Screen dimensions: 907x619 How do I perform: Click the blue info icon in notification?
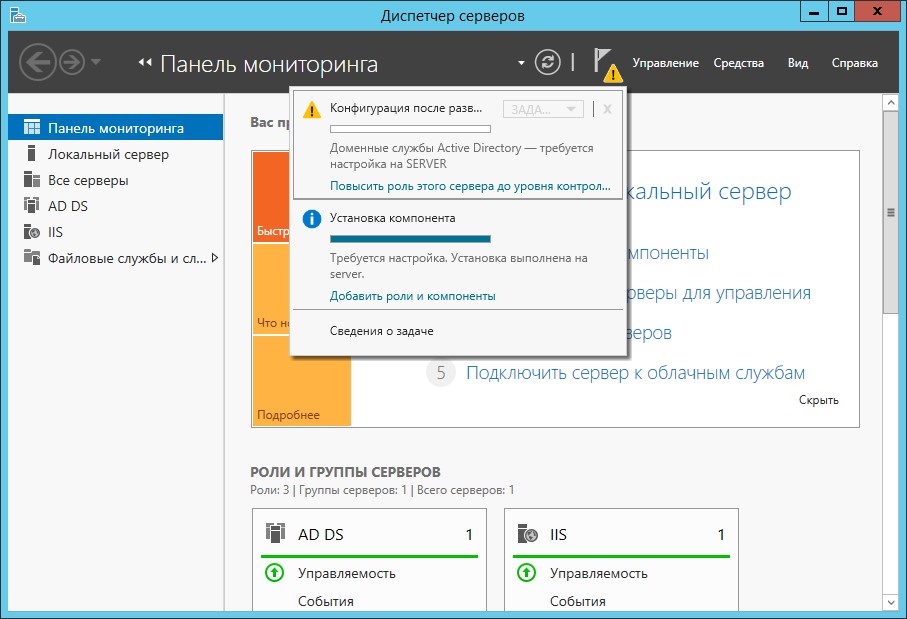312,219
